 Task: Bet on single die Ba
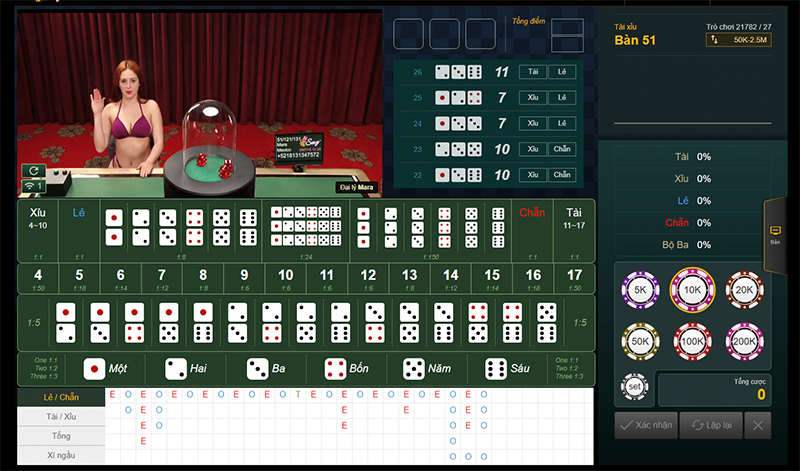(x=266, y=368)
